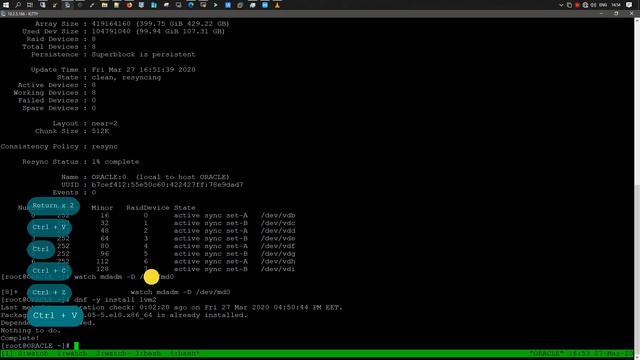Viewport: 640px width, 360px height.
Task: Switch to tmux window 1:watch
Action: click(x=72, y=353)
